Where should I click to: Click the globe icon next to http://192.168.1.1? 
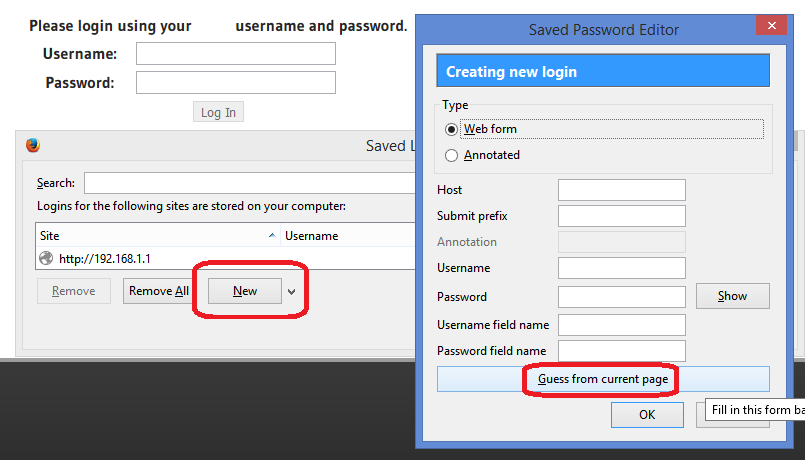coord(46,258)
